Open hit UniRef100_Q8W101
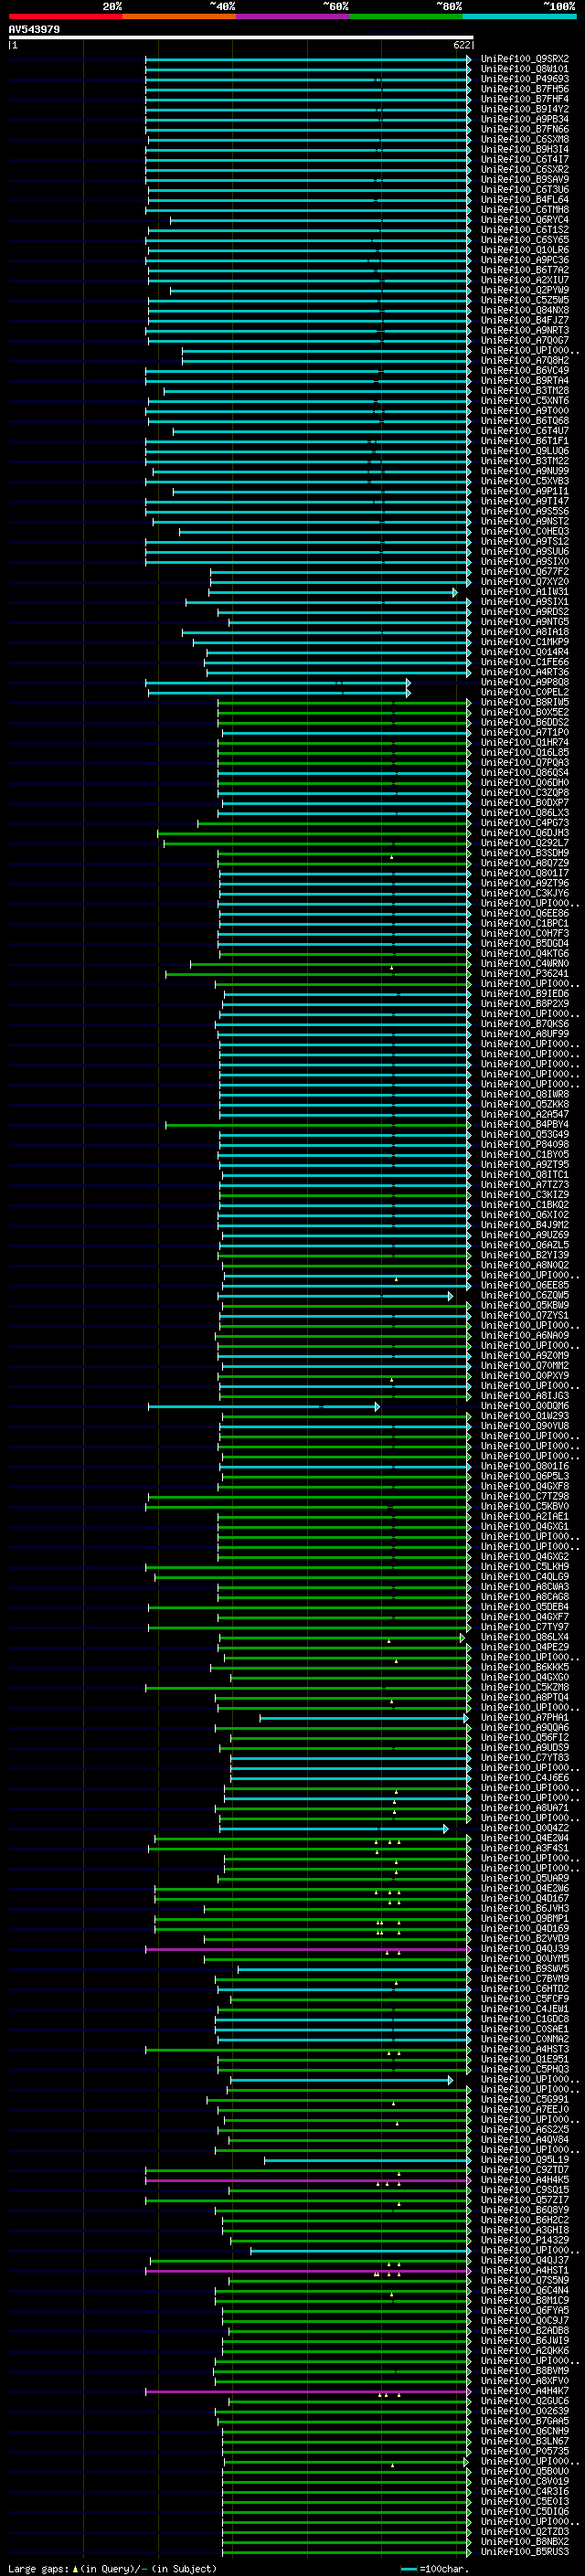585x2576 pixels. coord(525,69)
